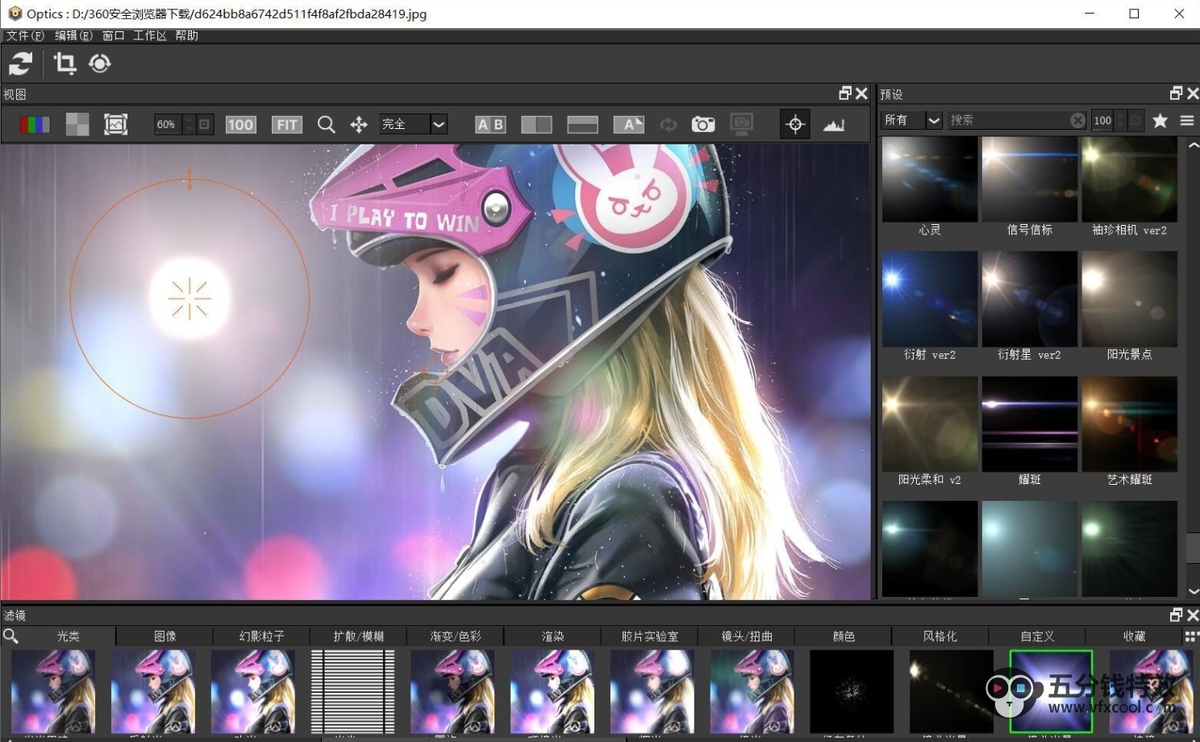
Task: Click the zoom percentage stepper arrows
Action: [x=189, y=125]
